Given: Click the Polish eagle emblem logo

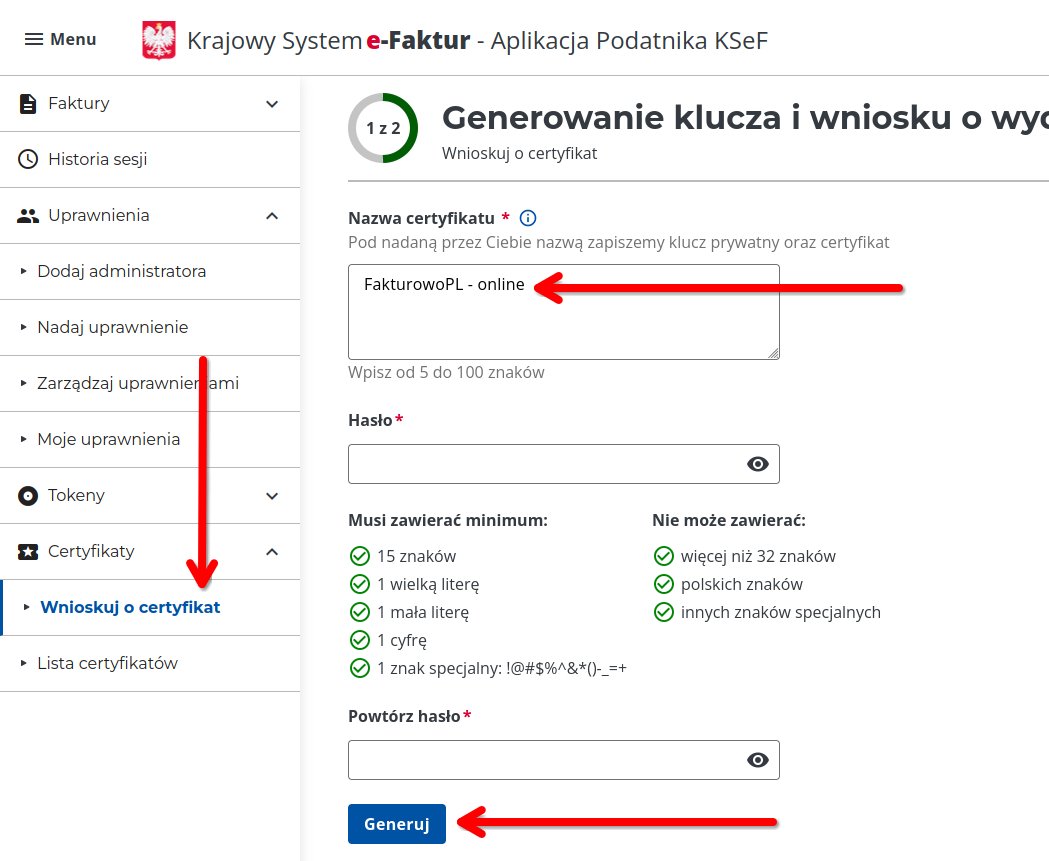Looking at the screenshot, I should [x=158, y=41].
